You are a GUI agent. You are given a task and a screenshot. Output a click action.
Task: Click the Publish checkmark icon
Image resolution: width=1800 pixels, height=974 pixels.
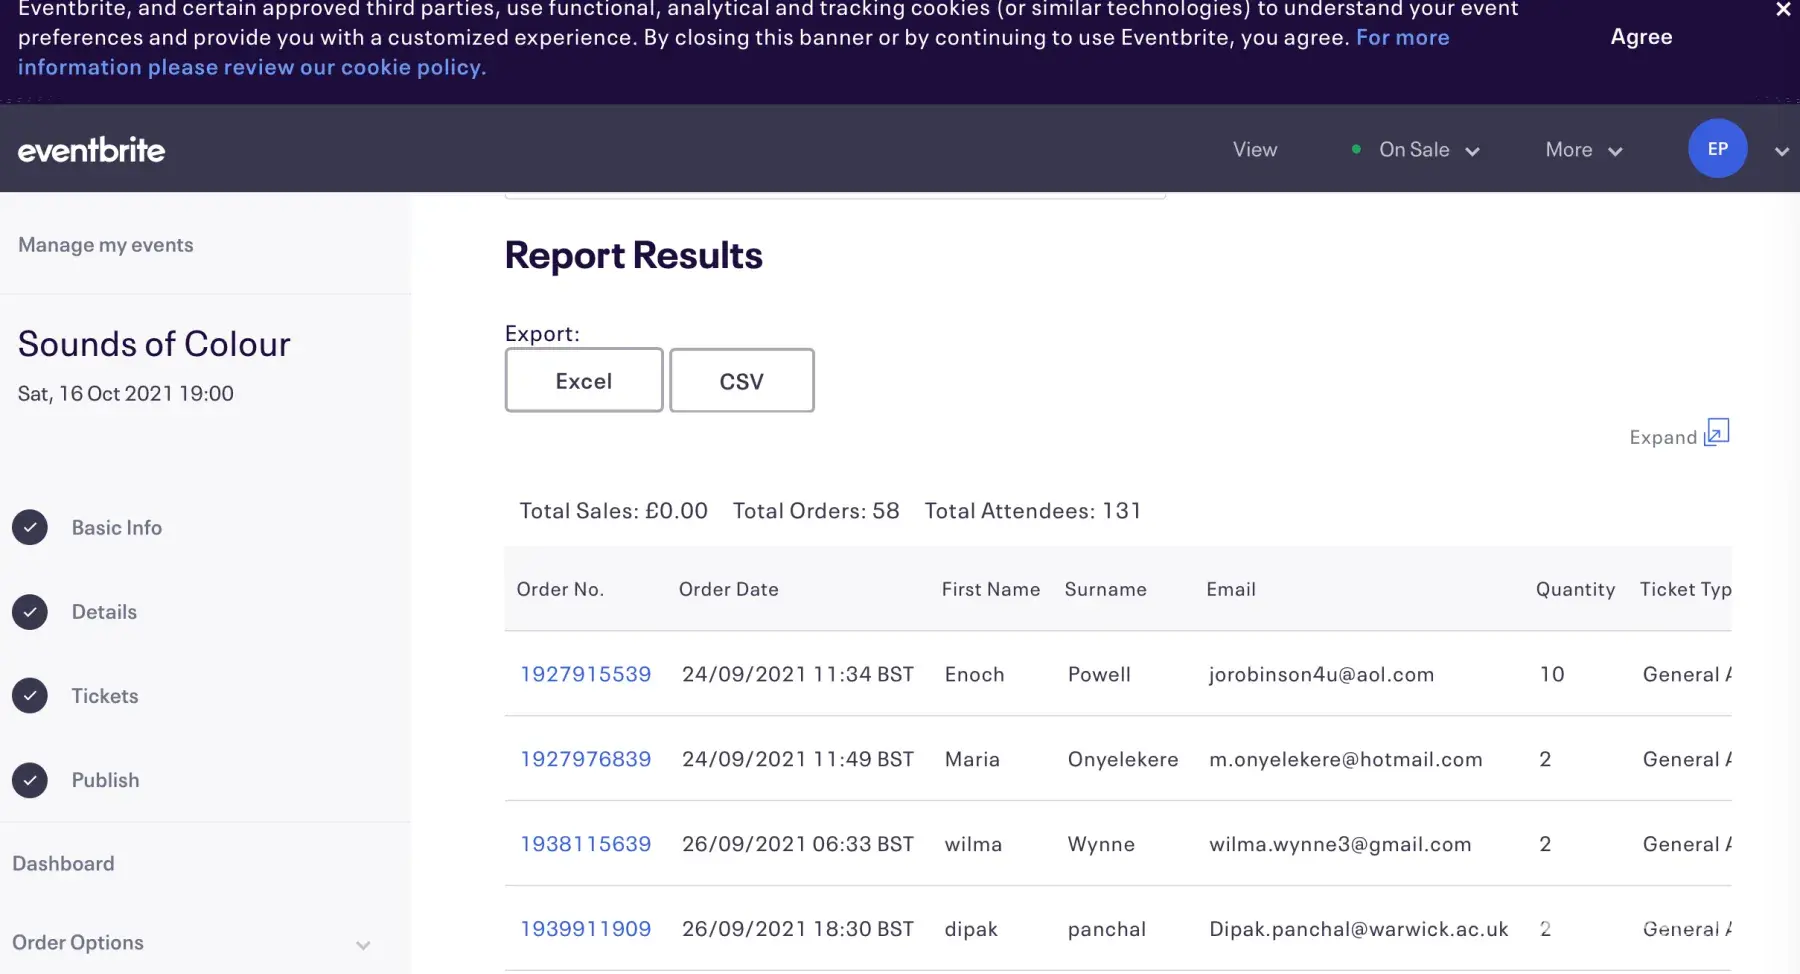[30, 780]
